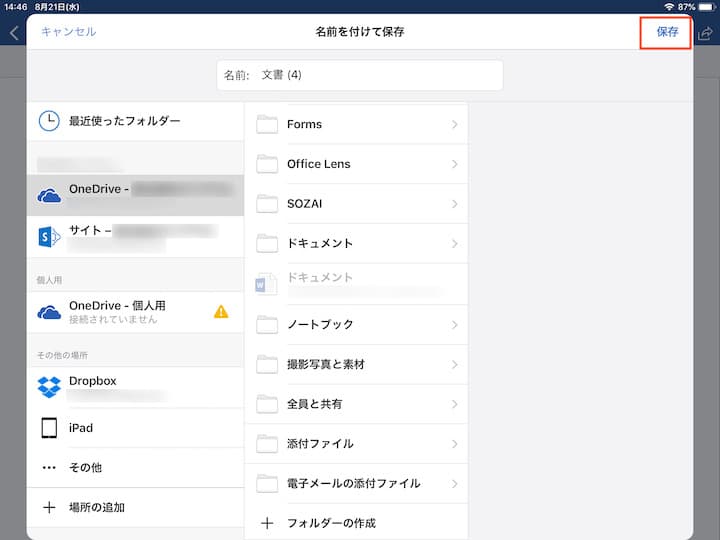This screenshot has height=540, width=720.
Task: Tap the plus icon for フォルダーの作成
Action: 267,523
